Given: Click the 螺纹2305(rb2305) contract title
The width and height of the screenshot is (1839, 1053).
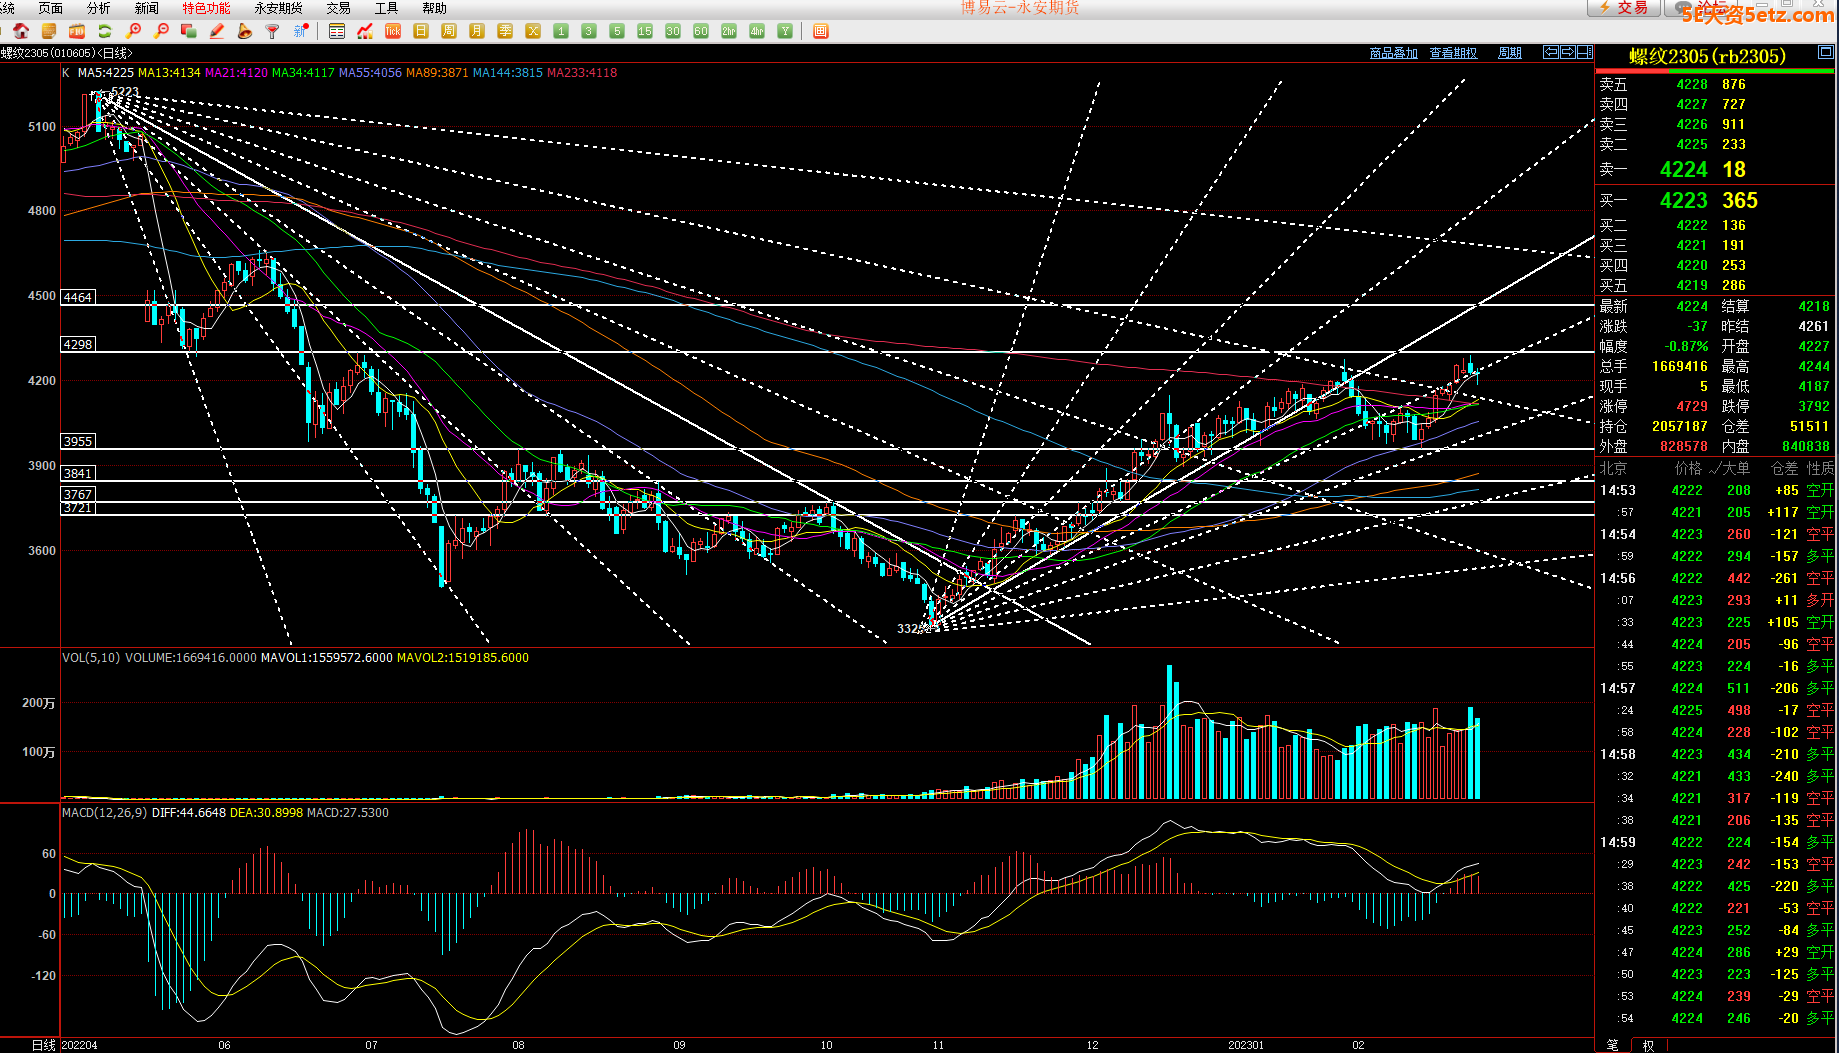Looking at the screenshot, I should tap(1707, 56).
